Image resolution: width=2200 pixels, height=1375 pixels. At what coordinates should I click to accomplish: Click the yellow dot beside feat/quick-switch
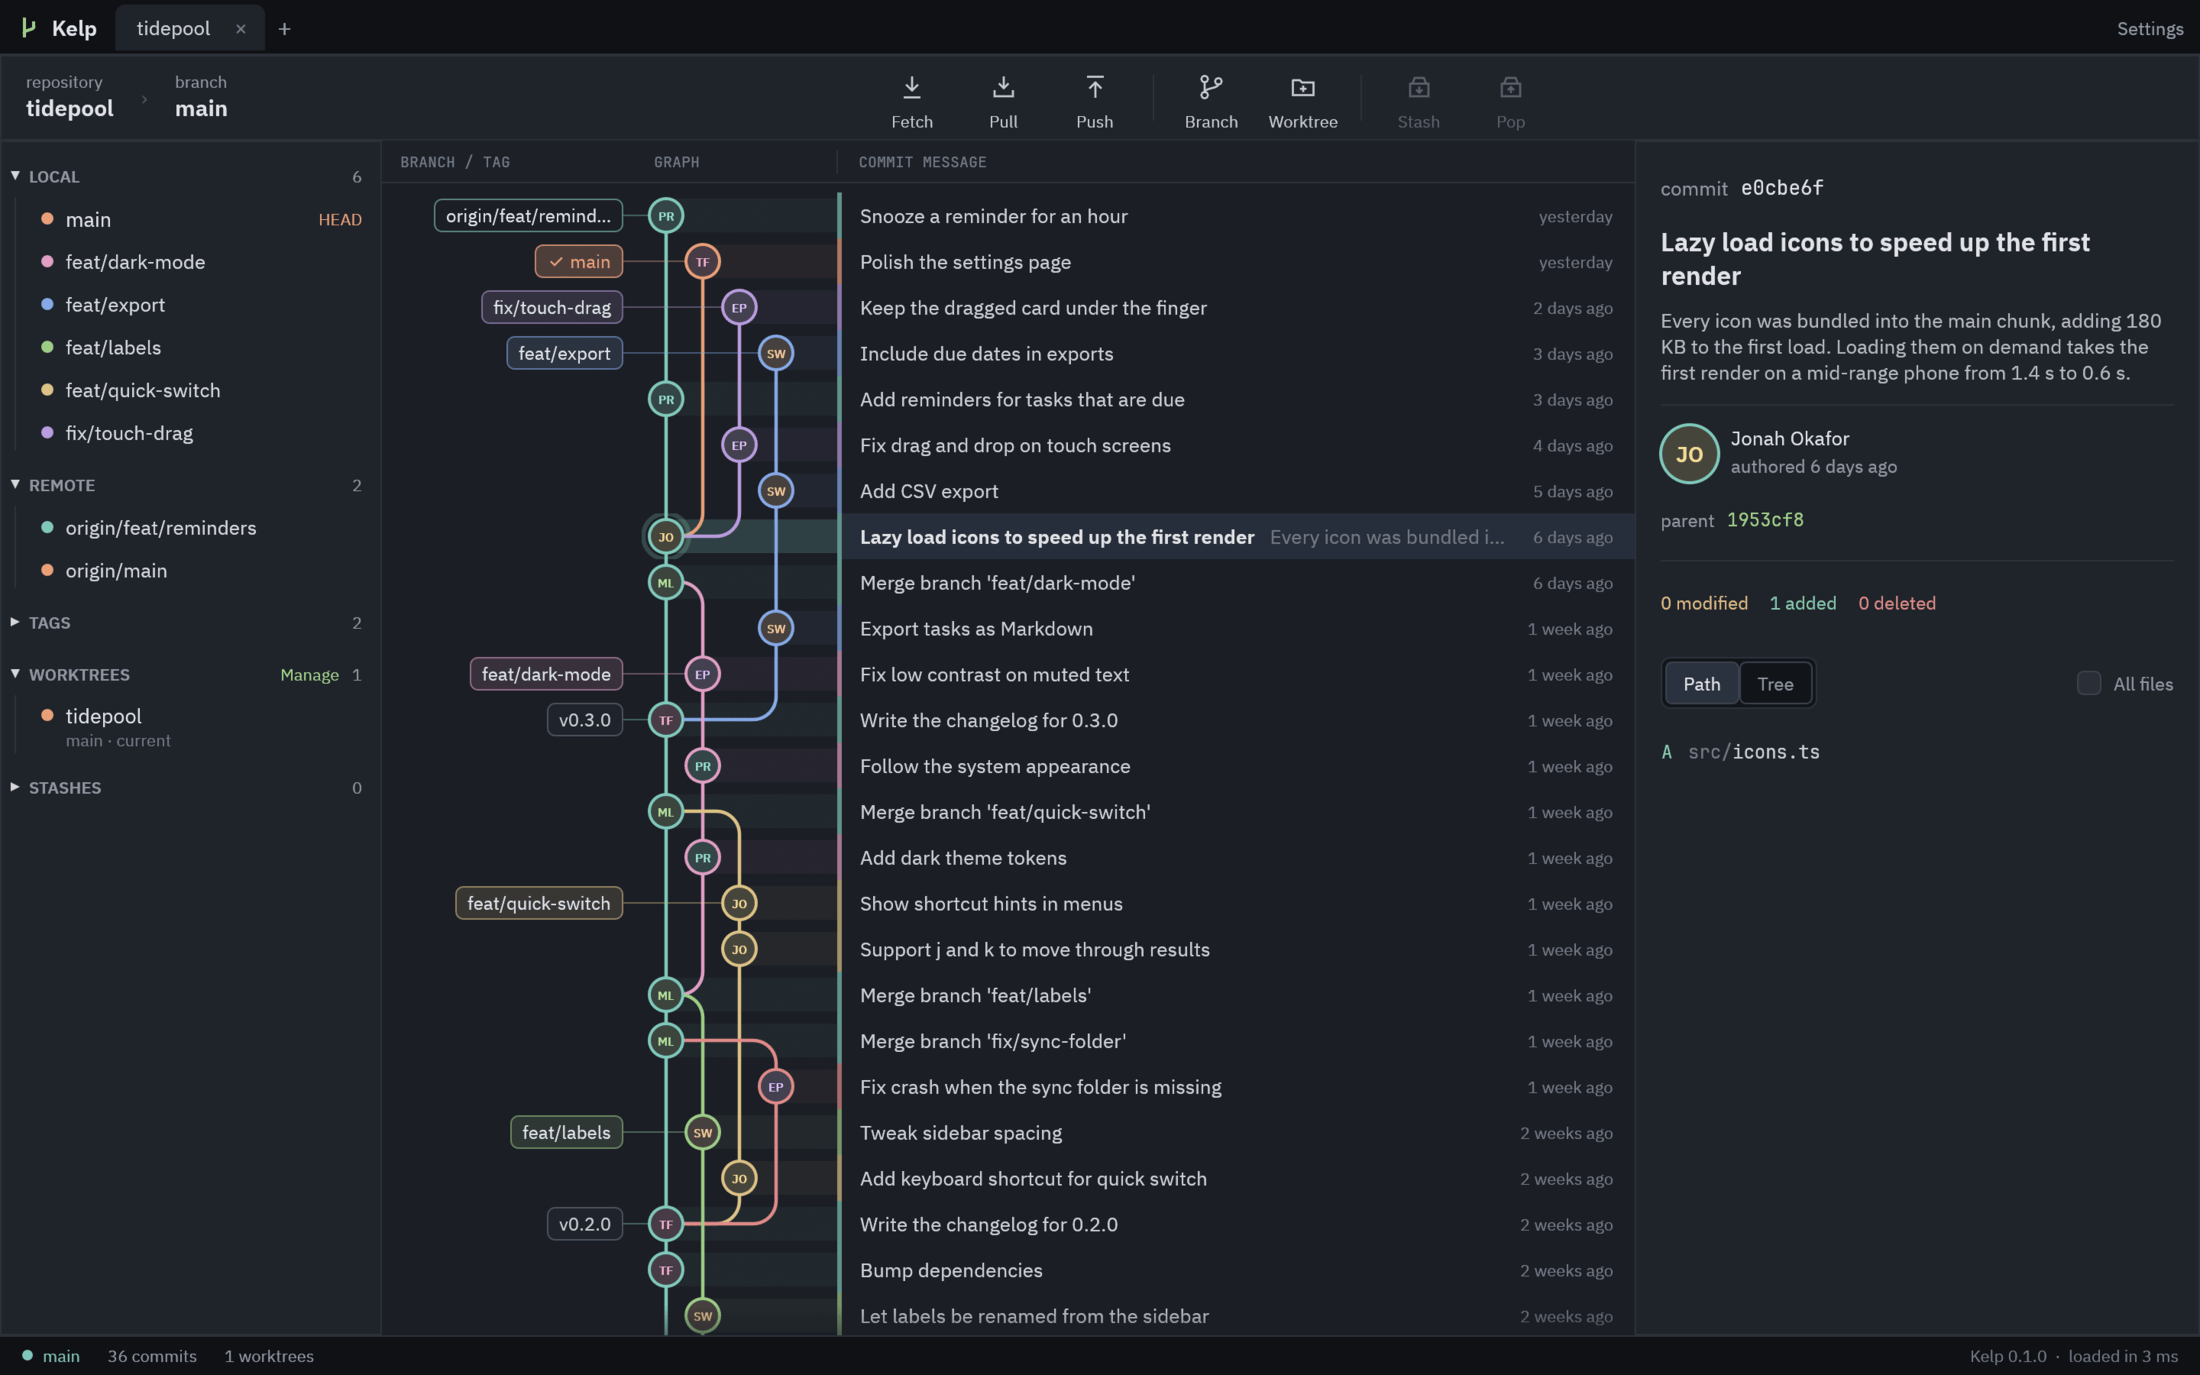click(x=47, y=390)
